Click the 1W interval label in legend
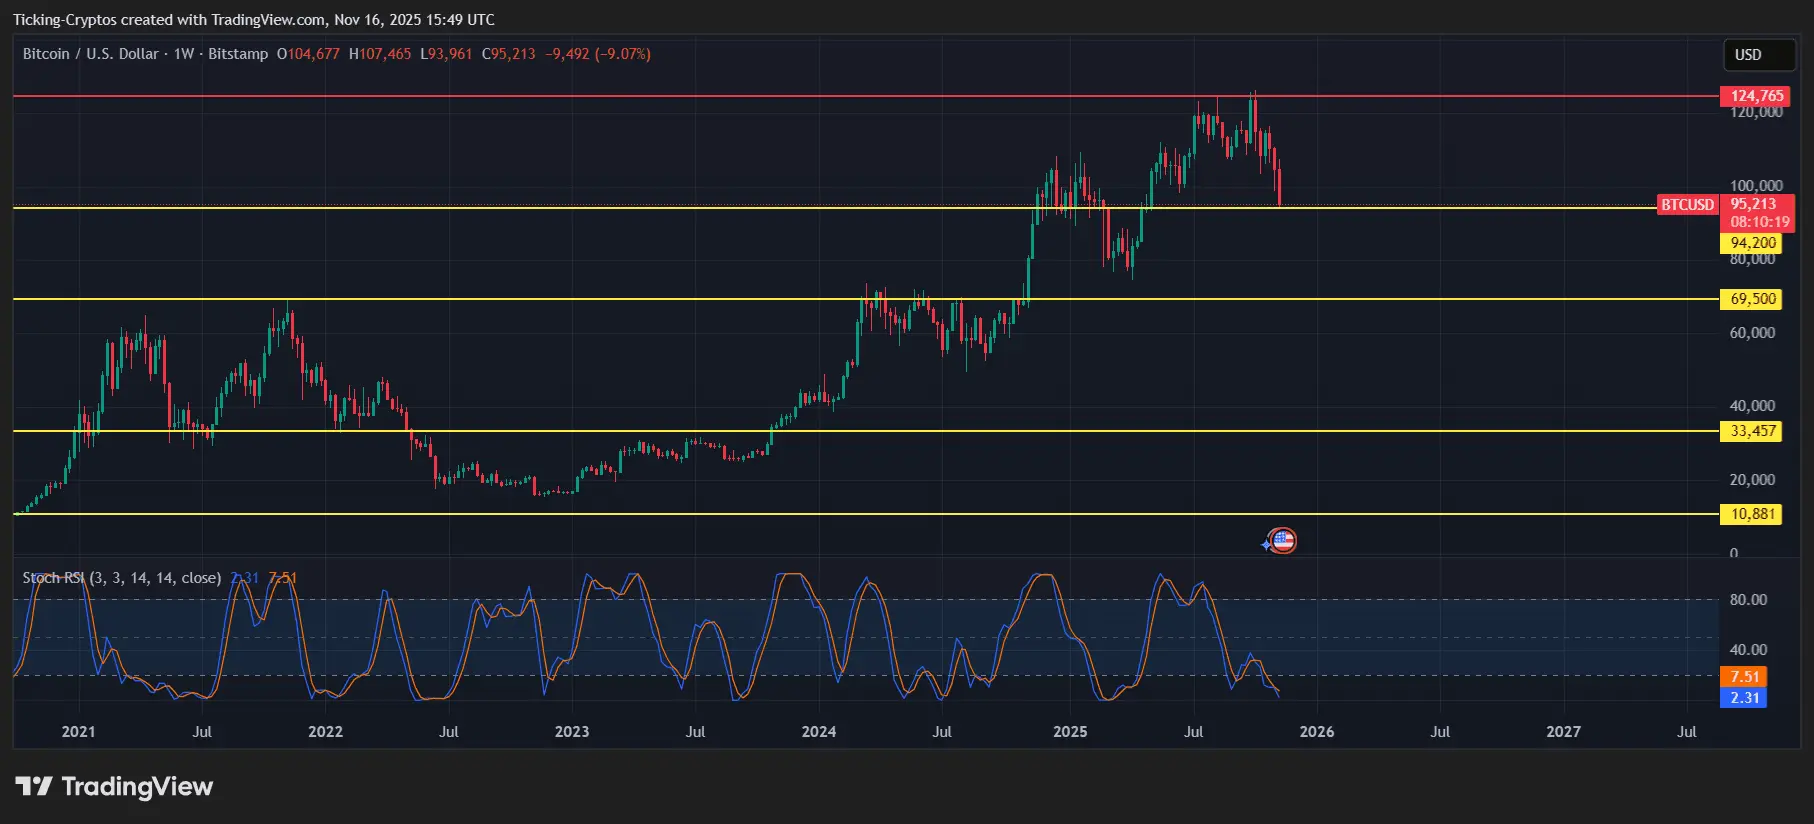The image size is (1814, 824). coord(184,54)
